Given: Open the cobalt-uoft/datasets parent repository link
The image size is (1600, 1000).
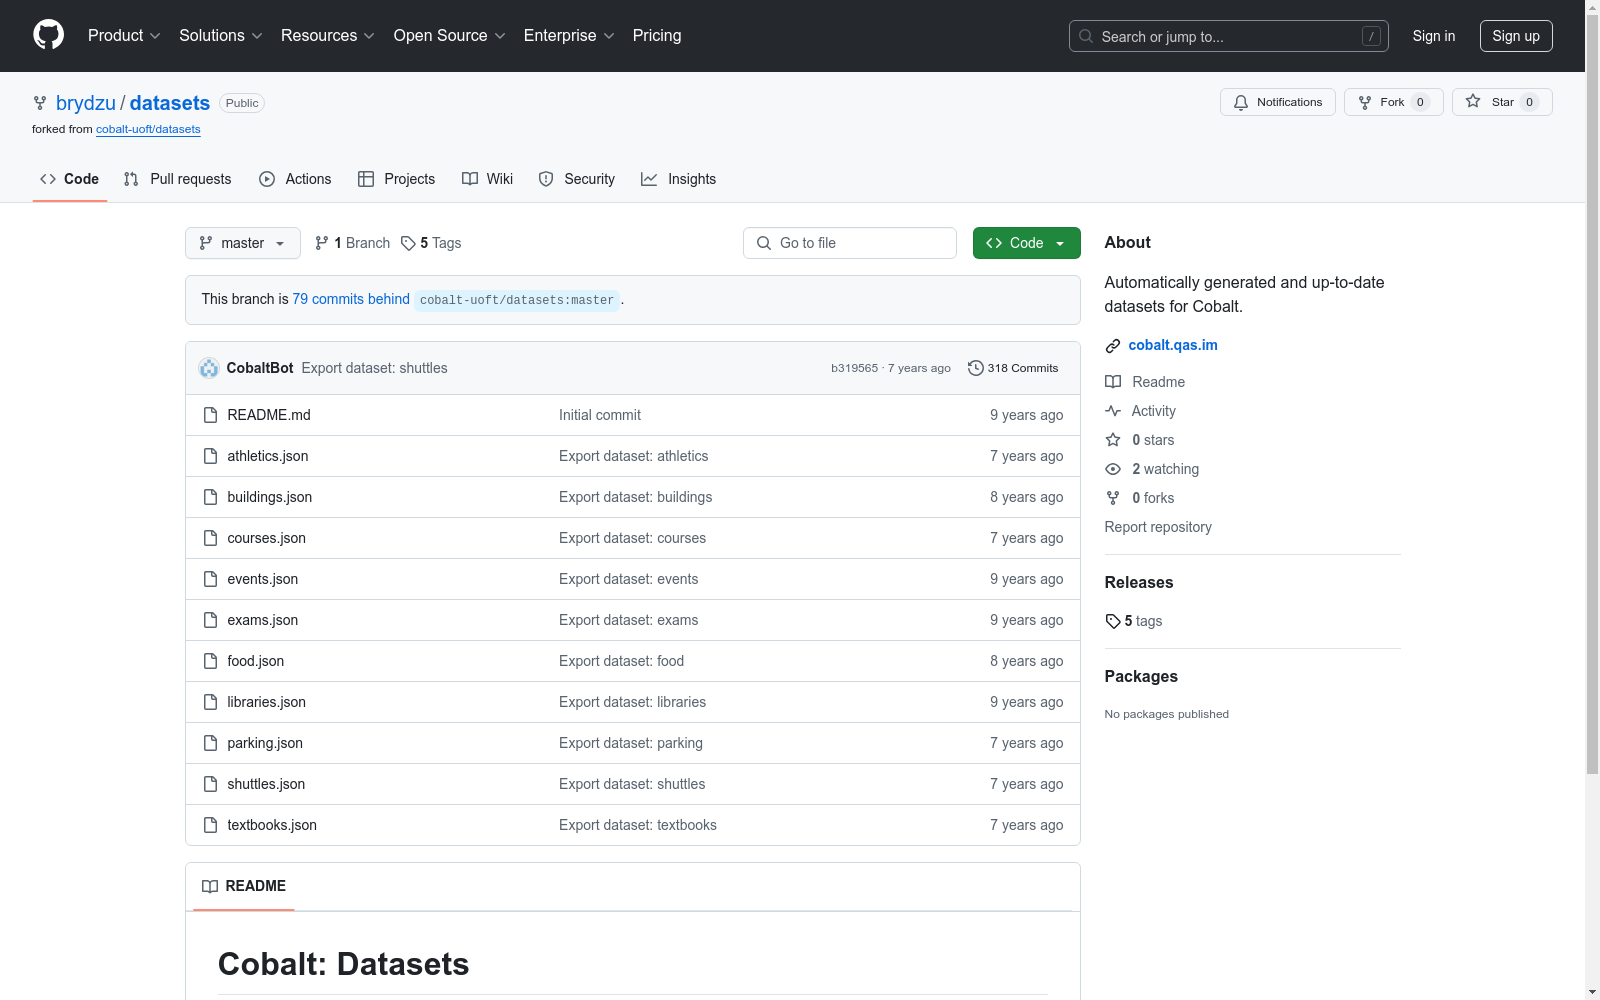Looking at the screenshot, I should (x=148, y=129).
